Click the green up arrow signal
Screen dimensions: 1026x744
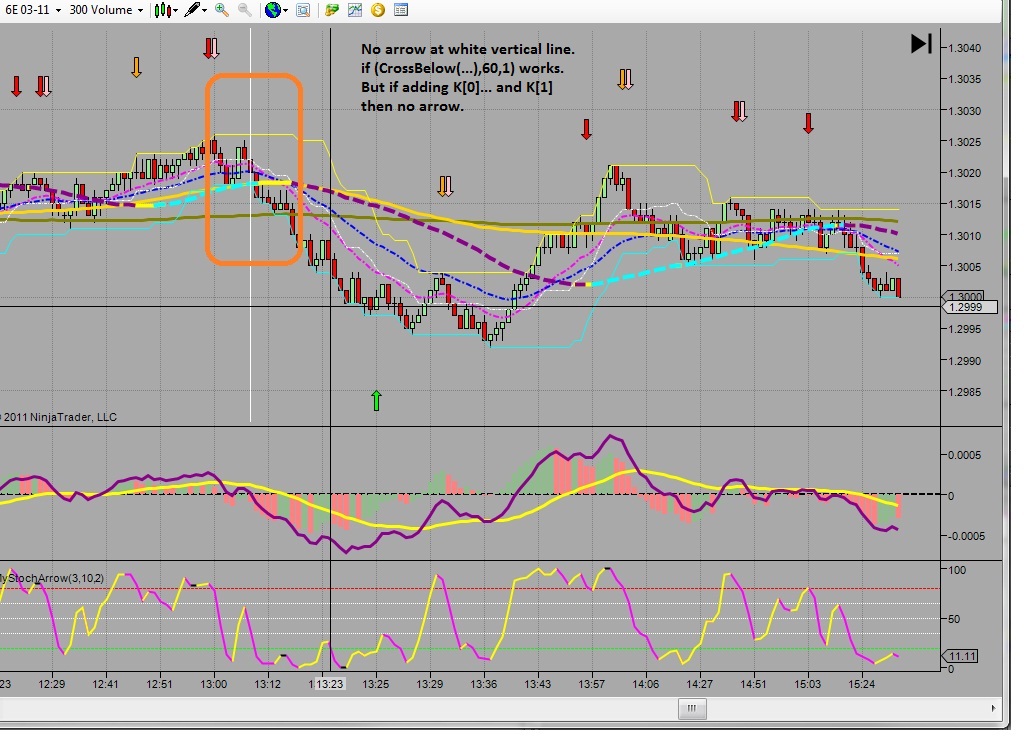point(376,400)
